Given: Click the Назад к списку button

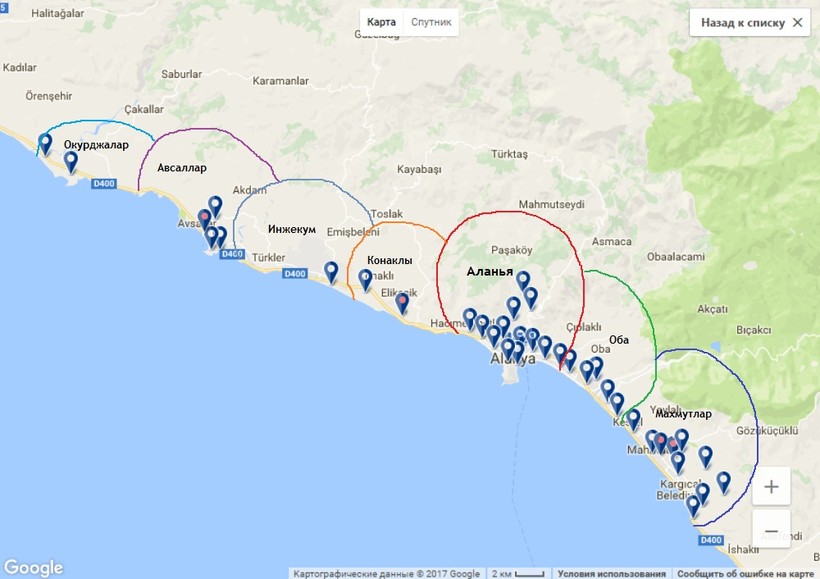Looking at the screenshot, I should [x=751, y=22].
